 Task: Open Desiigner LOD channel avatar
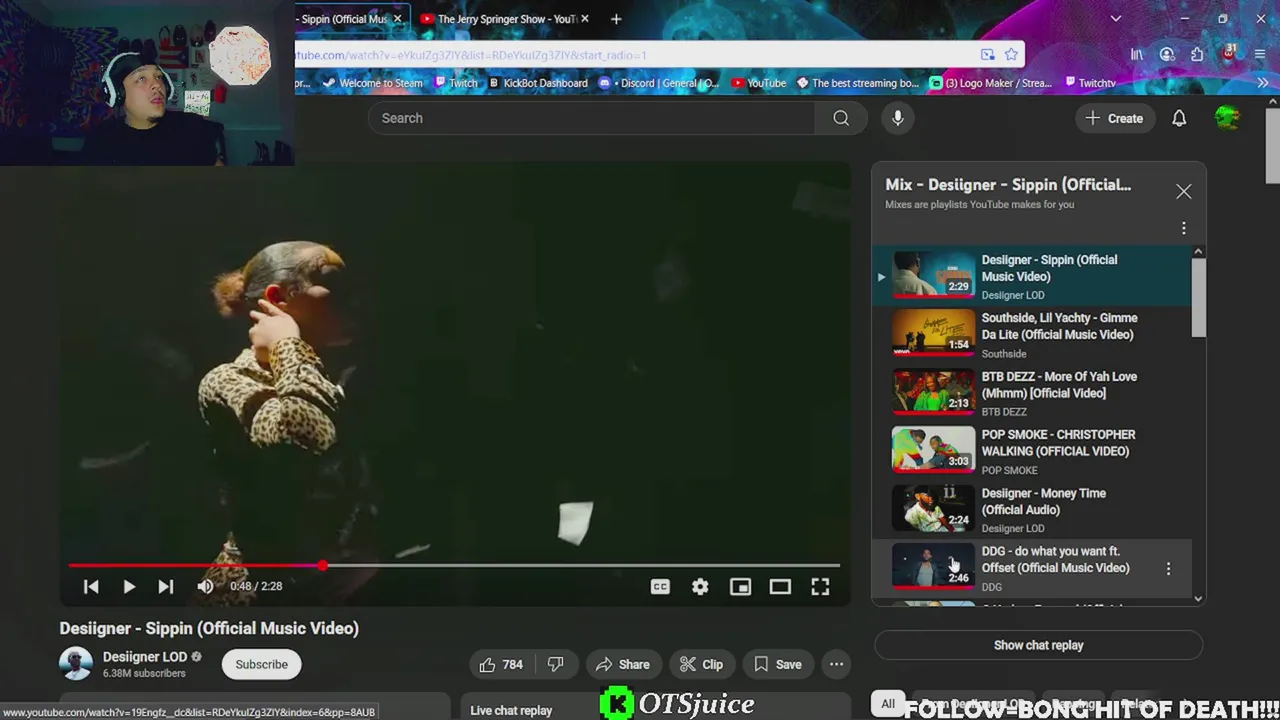pyautogui.click(x=76, y=664)
